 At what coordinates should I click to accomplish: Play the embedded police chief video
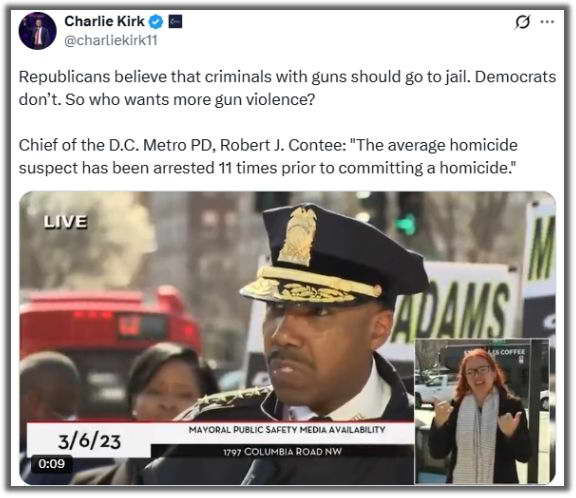point(287,338)
